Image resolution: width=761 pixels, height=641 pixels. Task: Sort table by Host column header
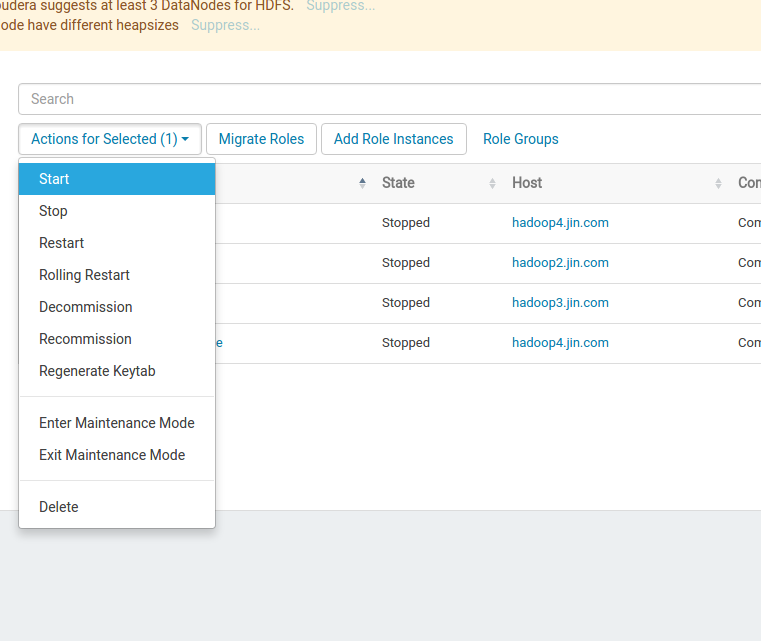click(x=527, y=183)
